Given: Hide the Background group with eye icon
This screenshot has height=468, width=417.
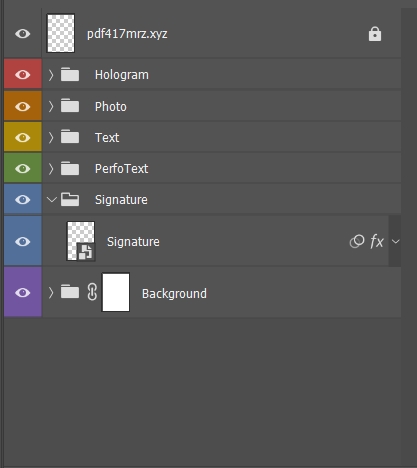Looking at the screenshot, I should [x=23, y=292].
